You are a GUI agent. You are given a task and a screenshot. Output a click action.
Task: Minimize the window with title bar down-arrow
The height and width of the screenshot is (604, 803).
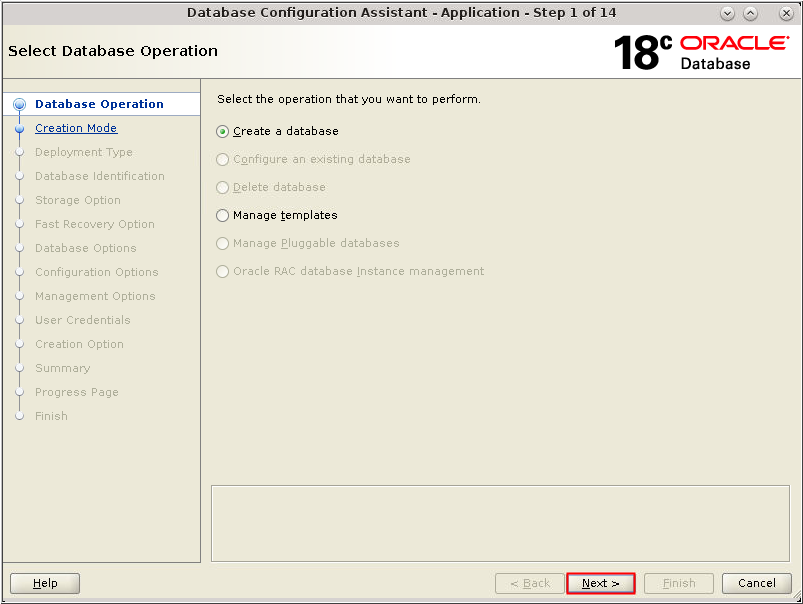point(727,13)
